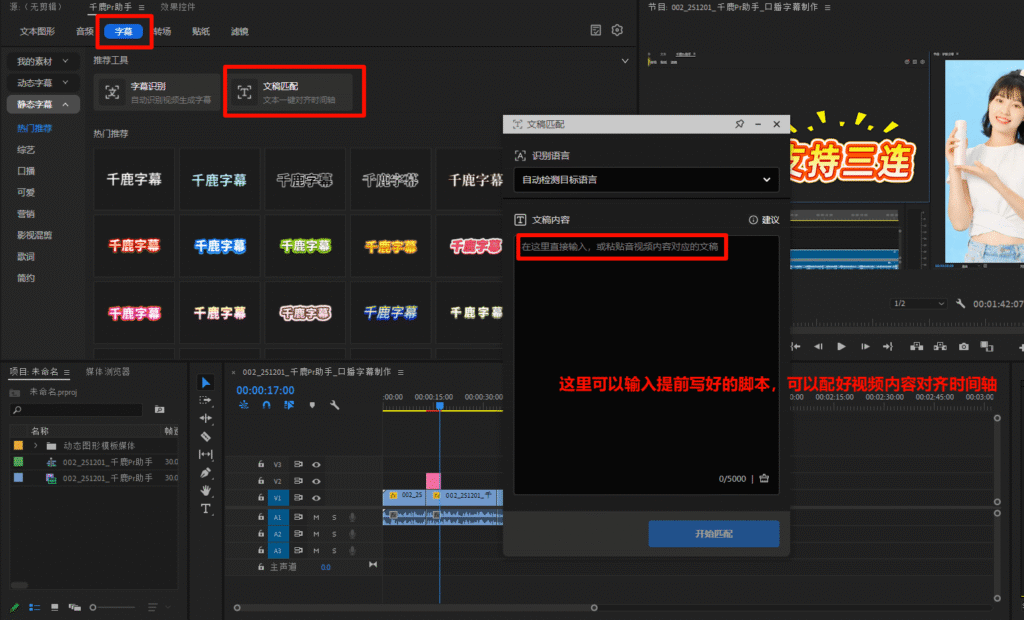Viewport: 1024px width, 620px height.
Task: Toggle sync lock on track A3
Action: (x=298, y=551)
